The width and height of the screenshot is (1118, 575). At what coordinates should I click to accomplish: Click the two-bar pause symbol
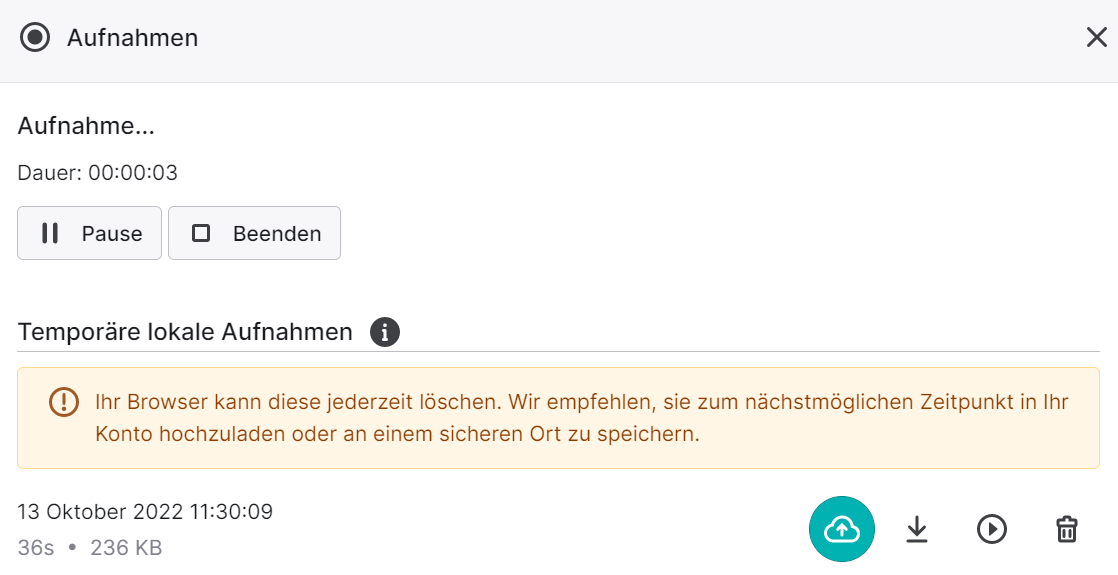pos(50,233)
